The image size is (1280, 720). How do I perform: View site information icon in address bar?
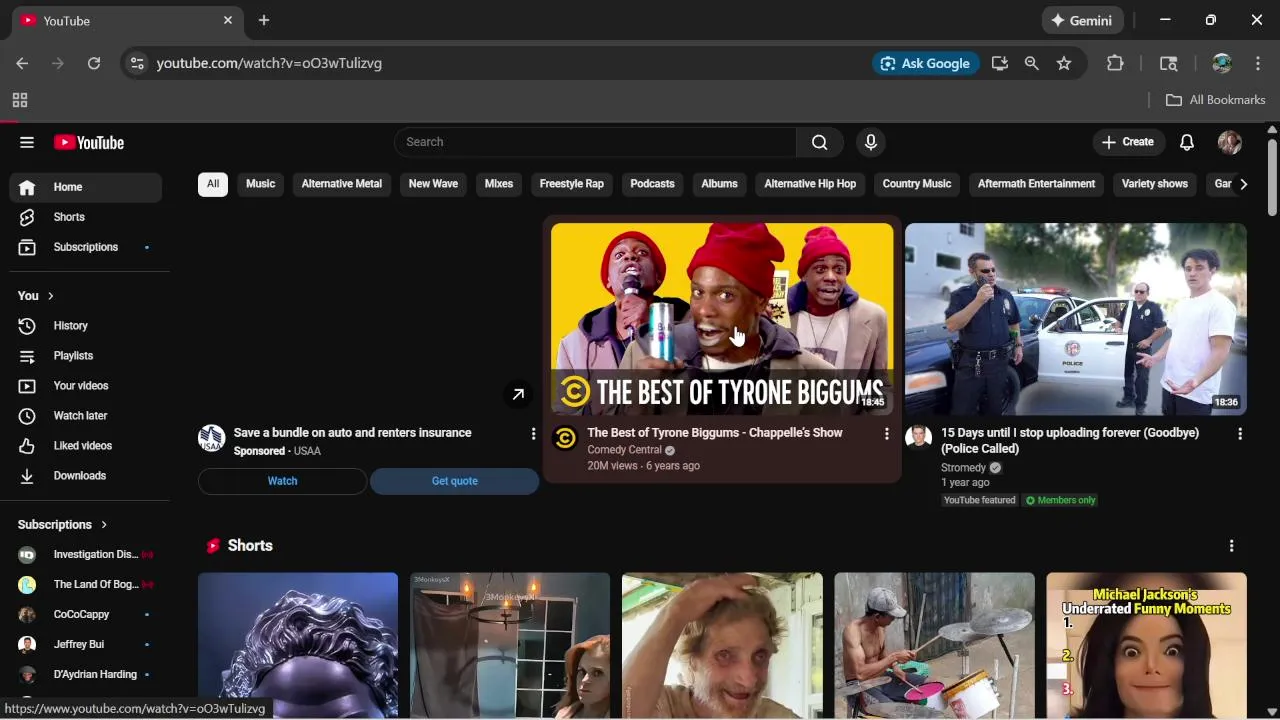[137, 63]
